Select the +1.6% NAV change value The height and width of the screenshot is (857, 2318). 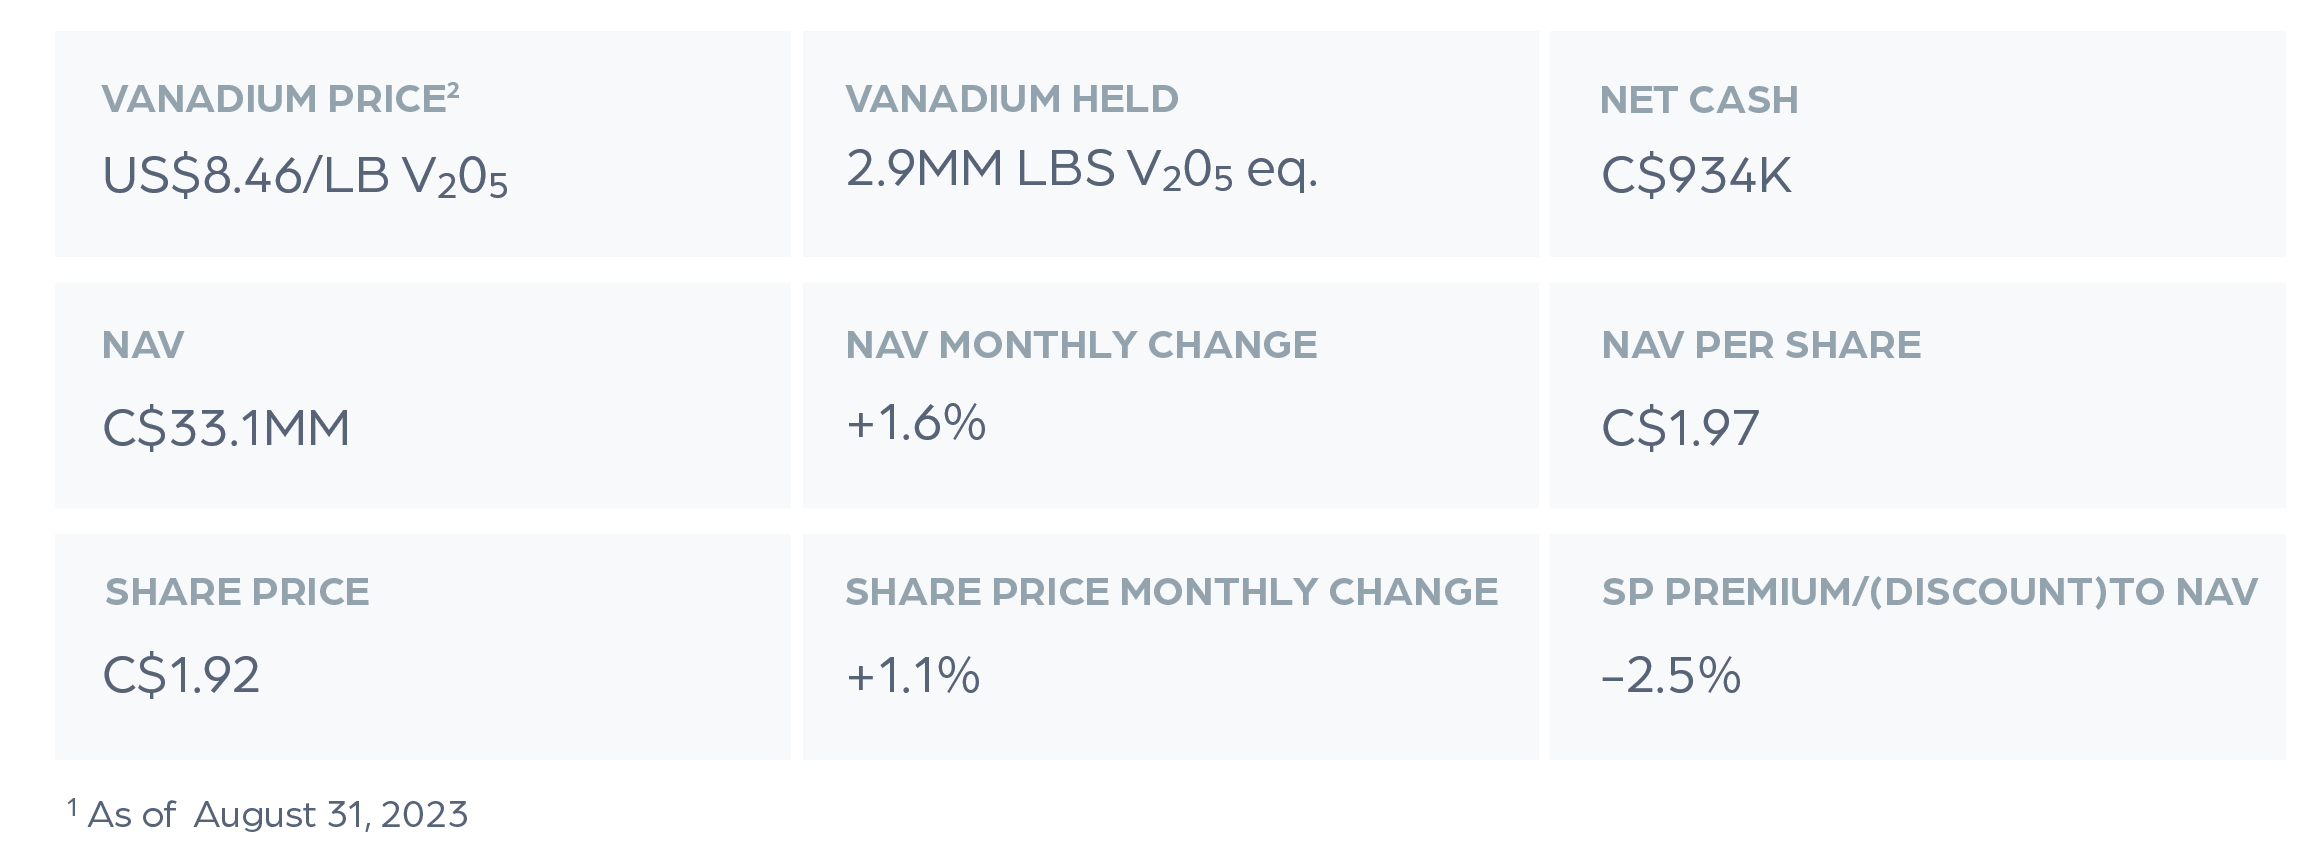tap(916, 422)
